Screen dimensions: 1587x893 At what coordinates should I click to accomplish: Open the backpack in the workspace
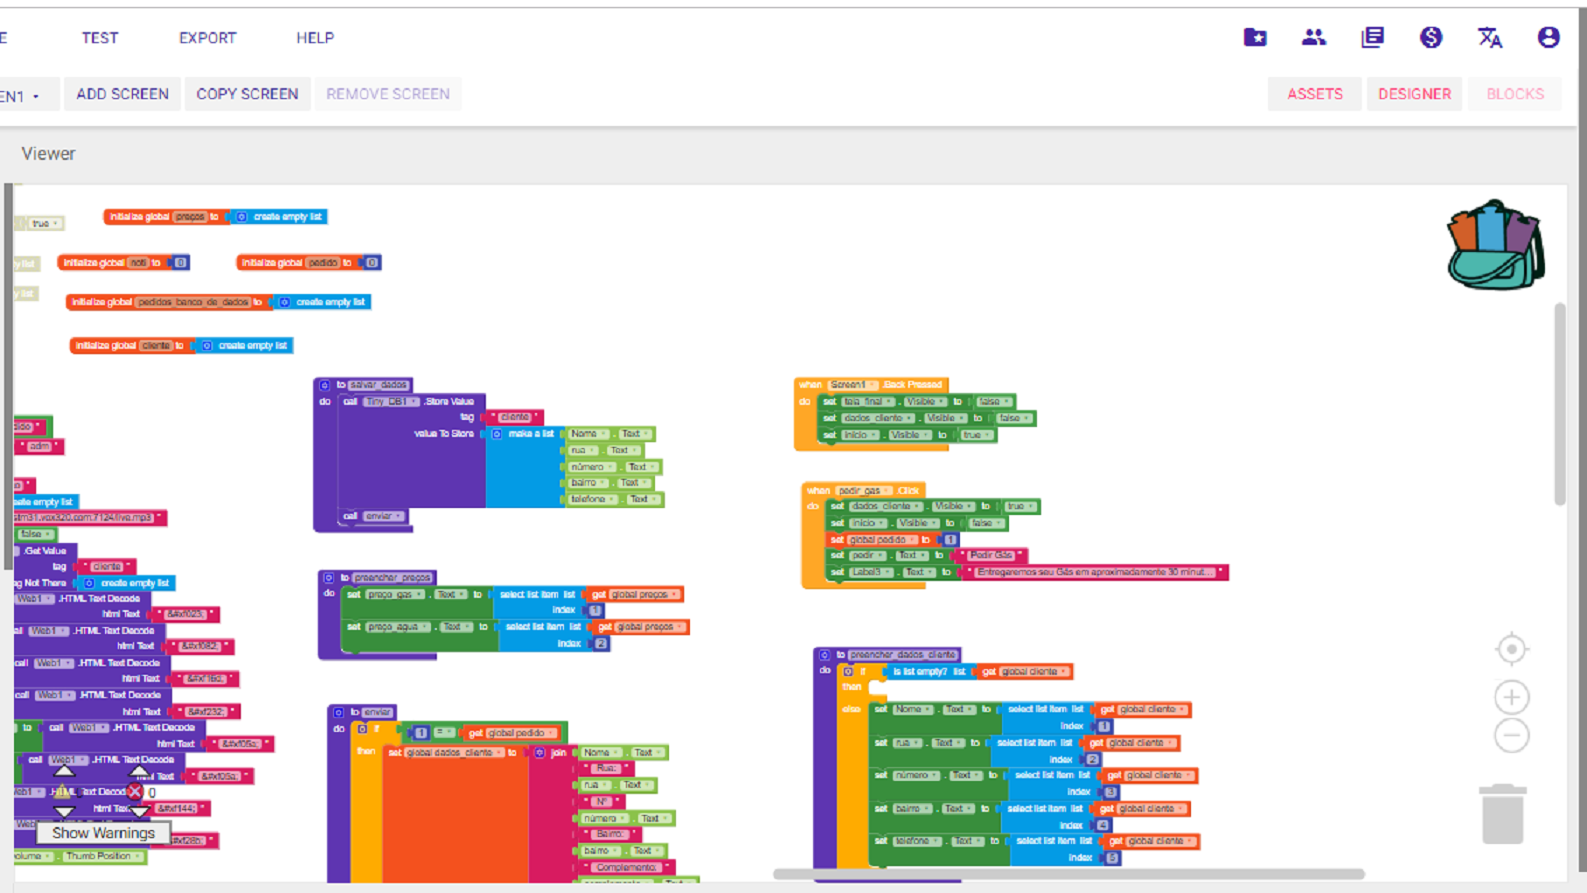click(x=1495, y=246)
